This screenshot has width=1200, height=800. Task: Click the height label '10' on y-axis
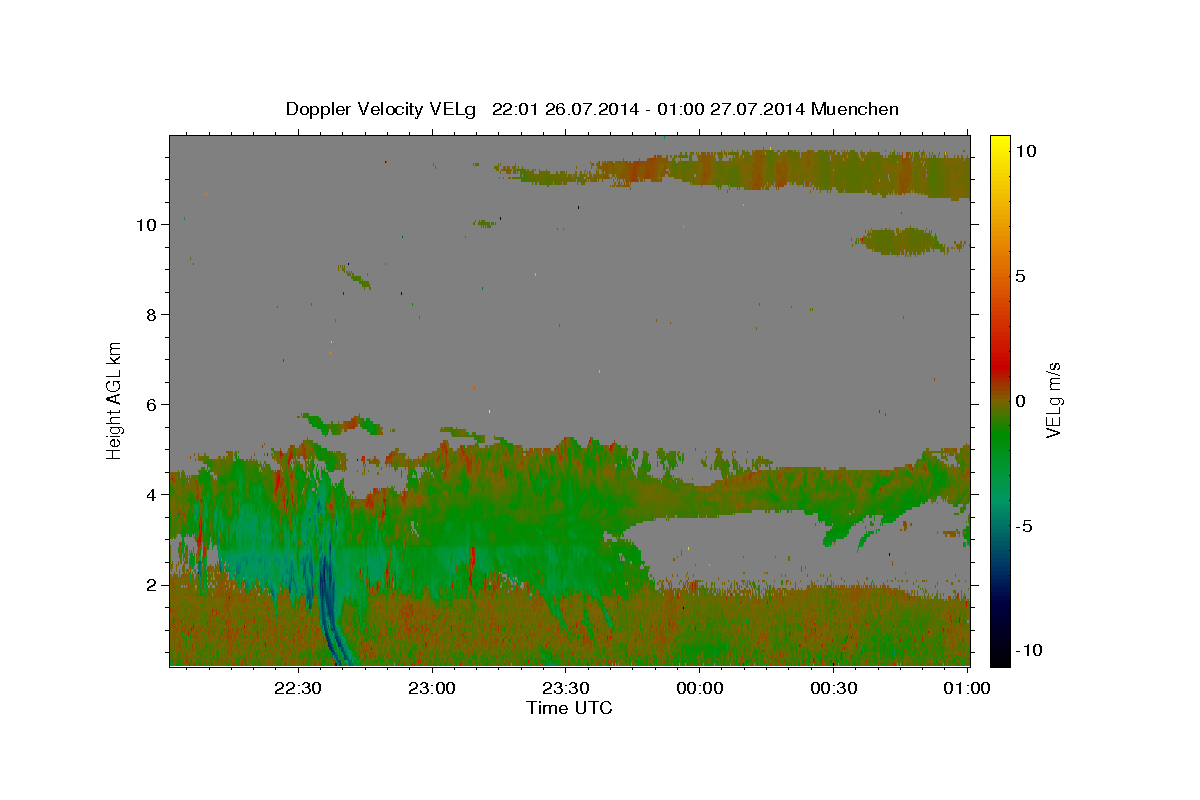(x=147, y=225)
